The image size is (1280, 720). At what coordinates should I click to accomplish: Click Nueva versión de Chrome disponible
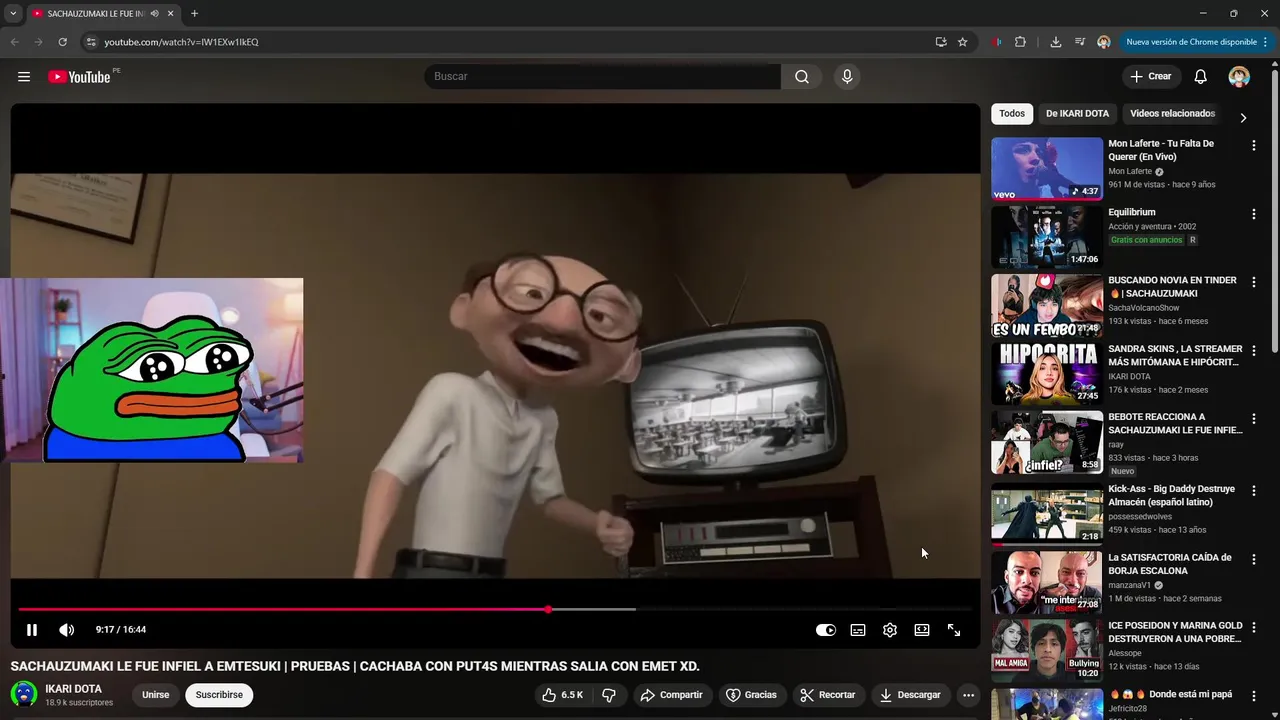click(1197, 42)
